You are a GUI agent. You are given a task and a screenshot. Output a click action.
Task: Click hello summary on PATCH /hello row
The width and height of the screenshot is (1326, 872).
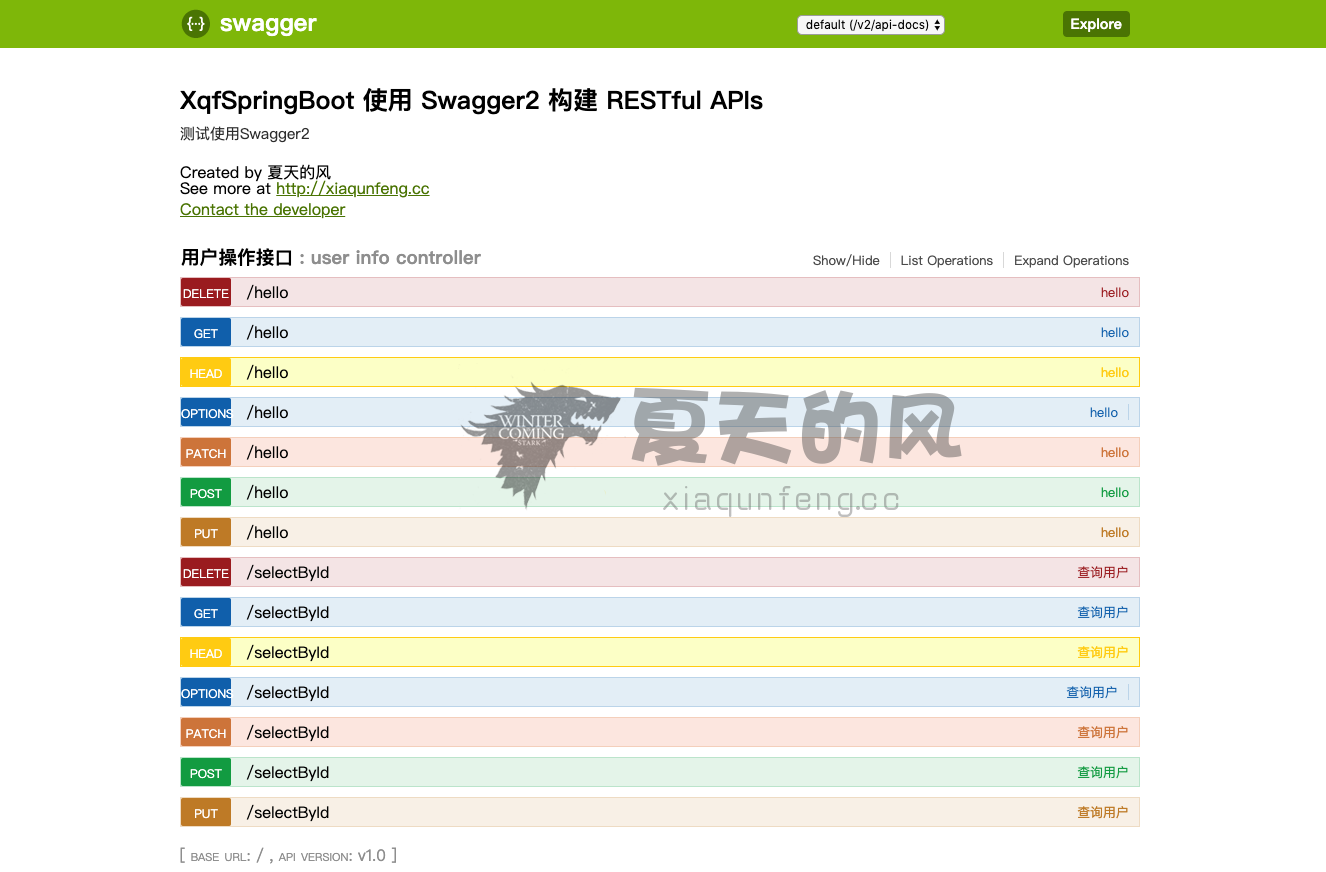point(1115,453)
